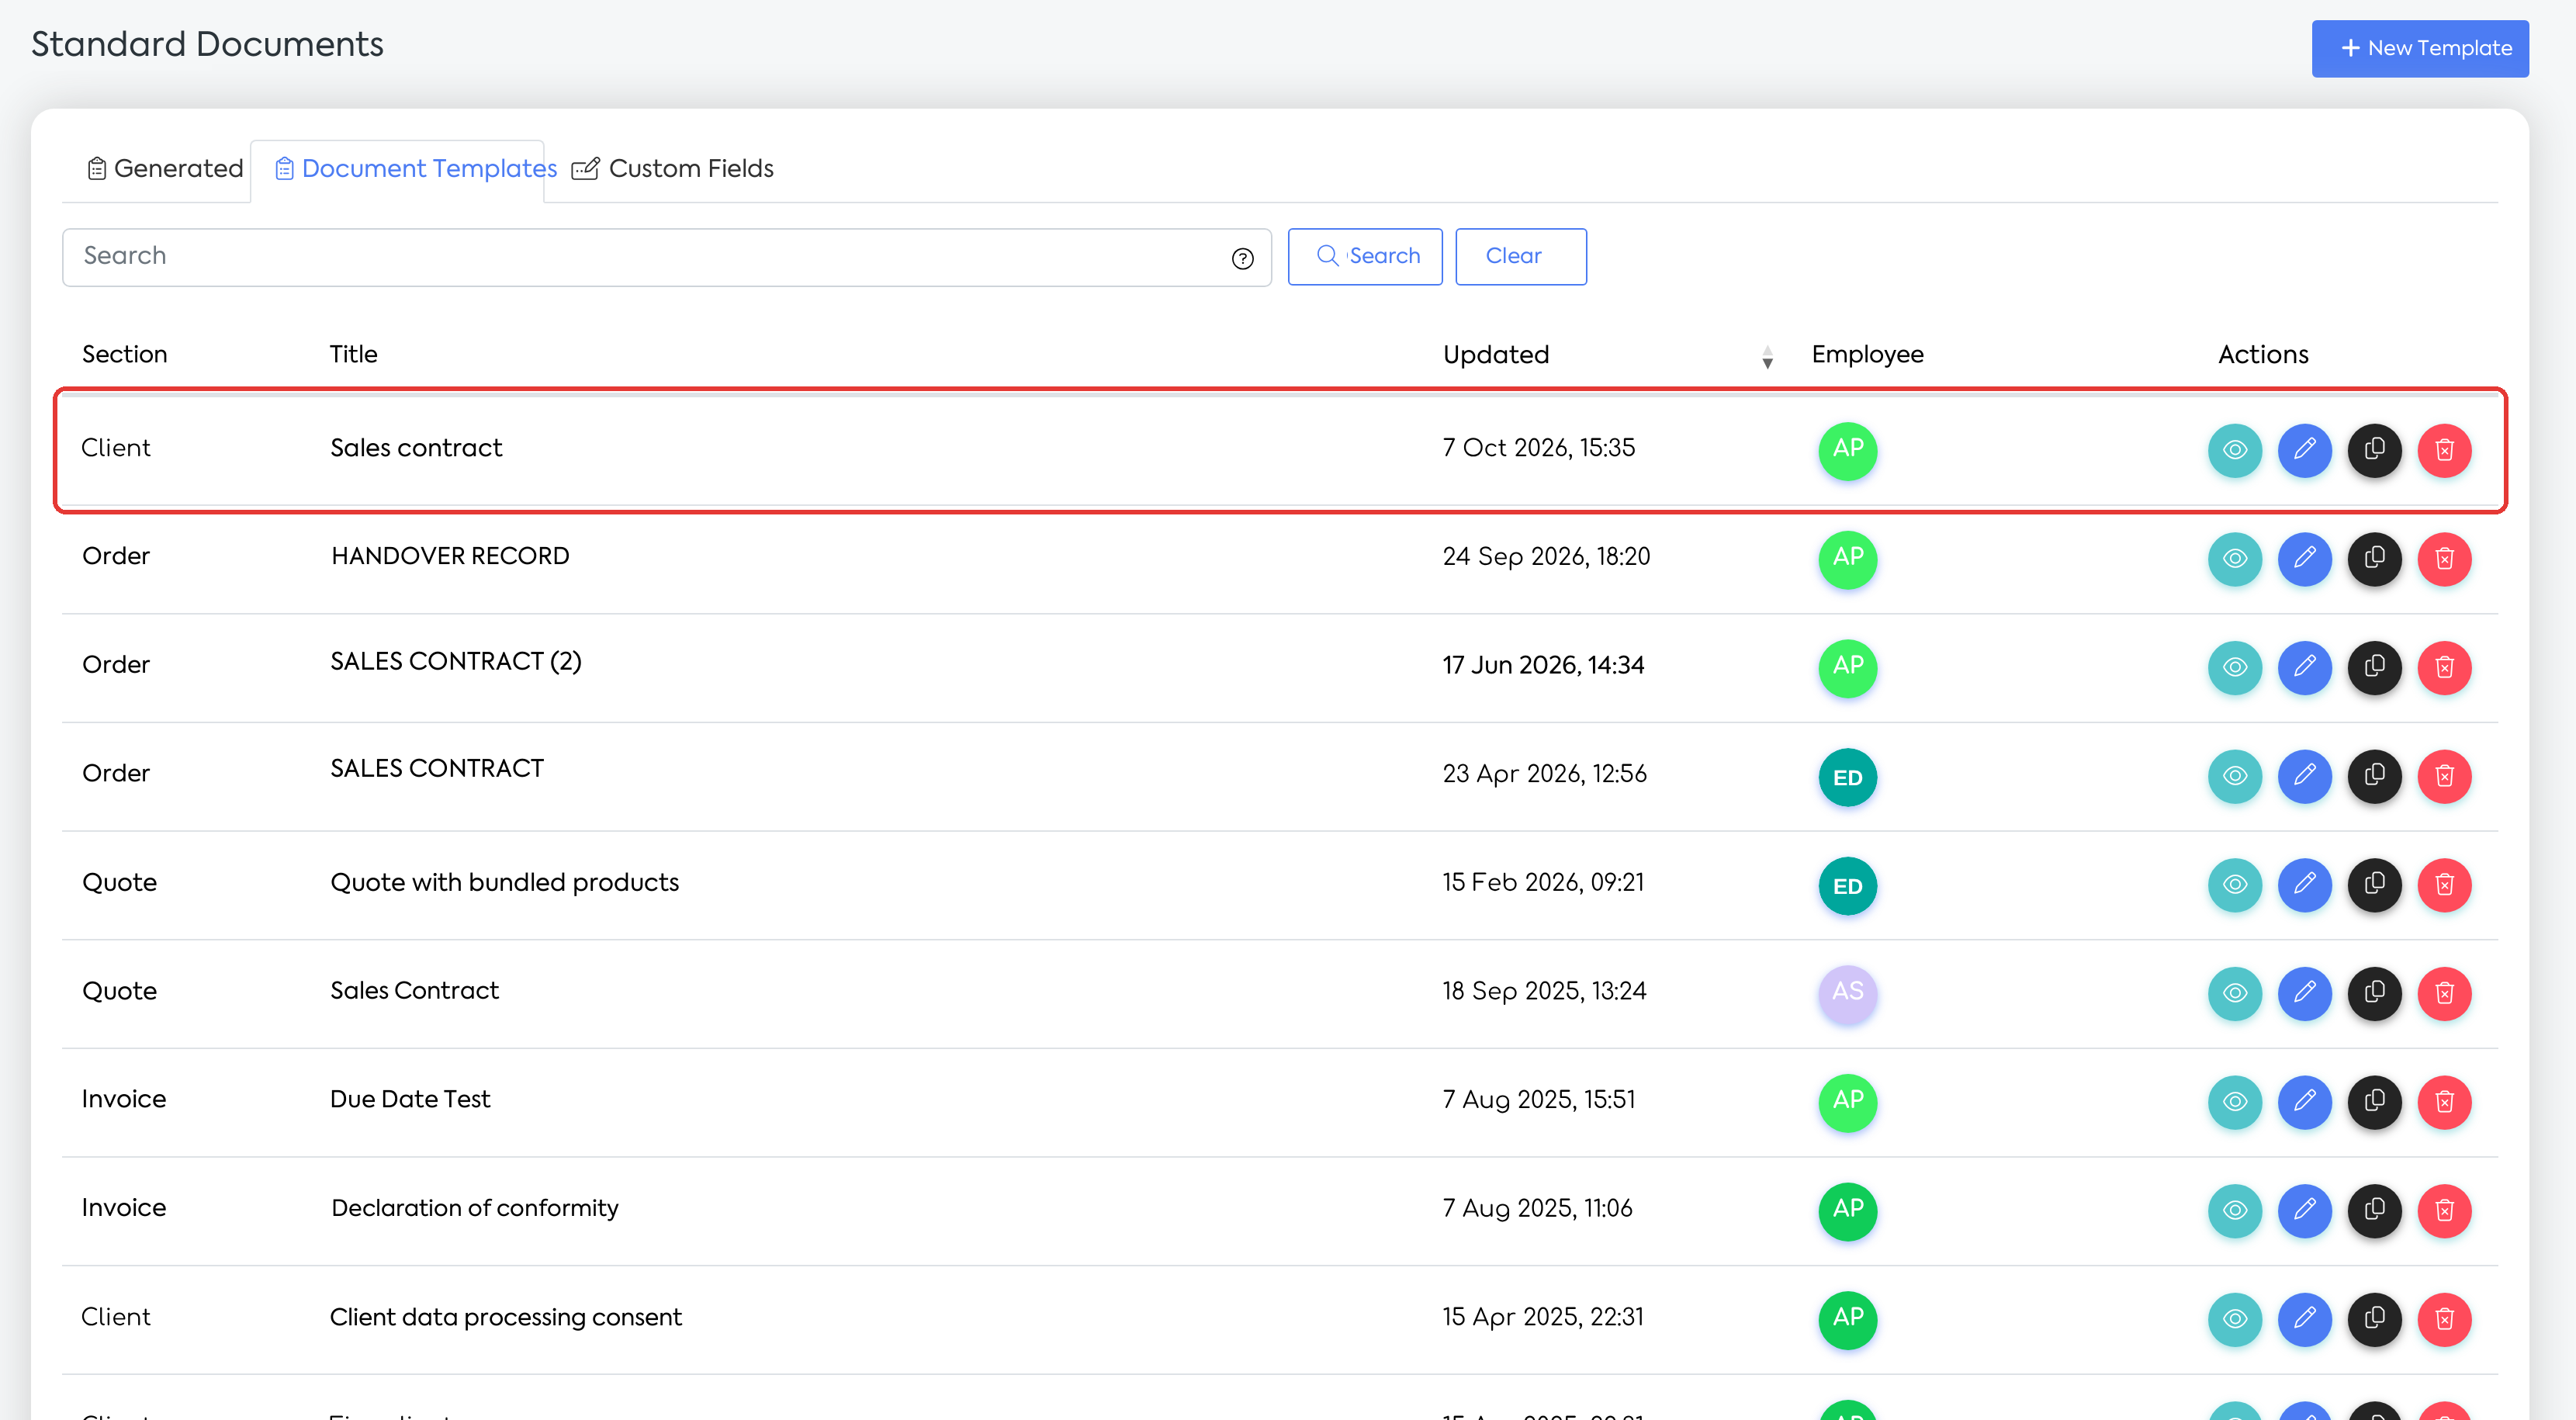Viewport: 2576px width, 1420px height.
Task: Delete the Client Sales contract template
Action: click(x=2445, y=450)
